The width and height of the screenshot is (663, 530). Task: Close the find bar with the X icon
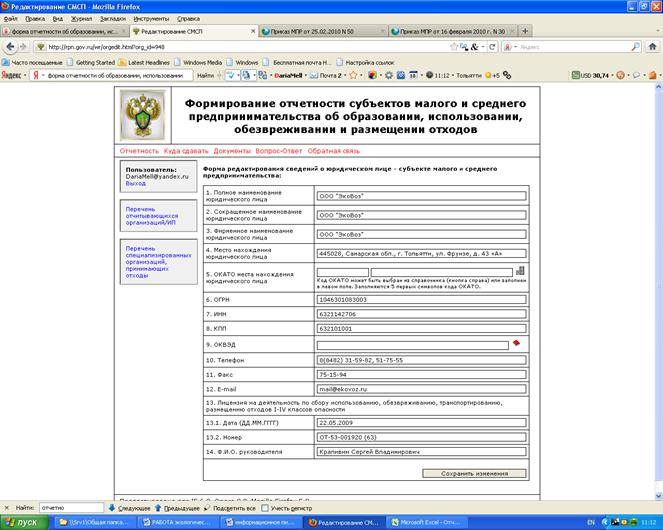tap(6, 508)
